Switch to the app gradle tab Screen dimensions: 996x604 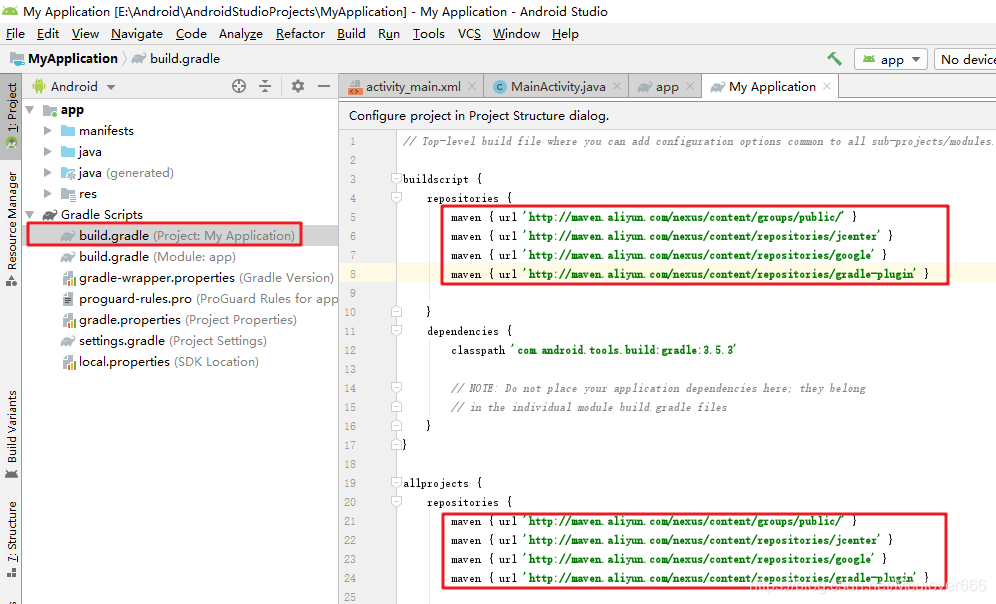coord(667,86)
